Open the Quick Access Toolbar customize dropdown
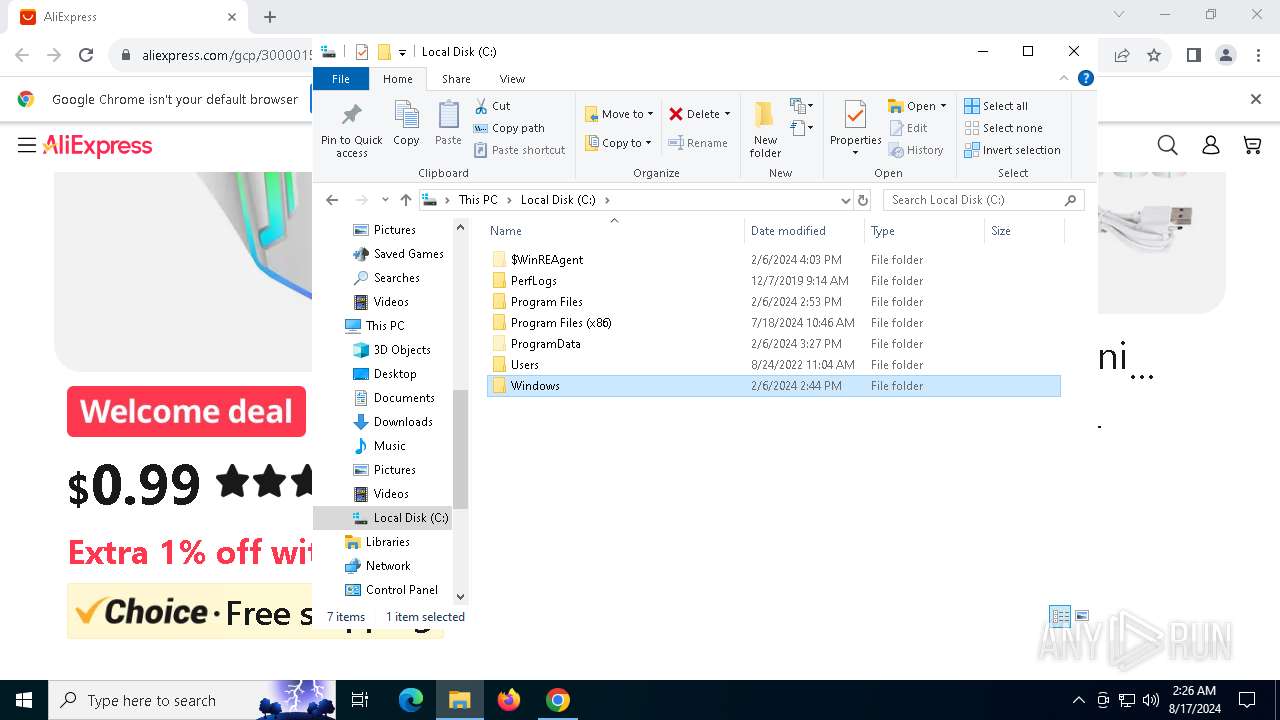 tap(402, 52)
